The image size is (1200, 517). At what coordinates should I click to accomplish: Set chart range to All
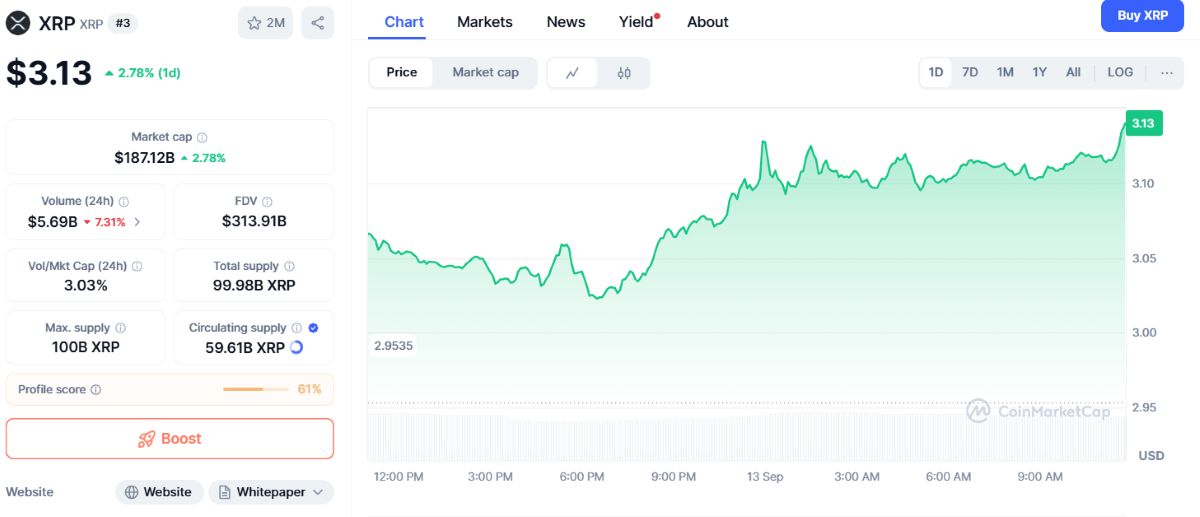(x=1073, y=72)
